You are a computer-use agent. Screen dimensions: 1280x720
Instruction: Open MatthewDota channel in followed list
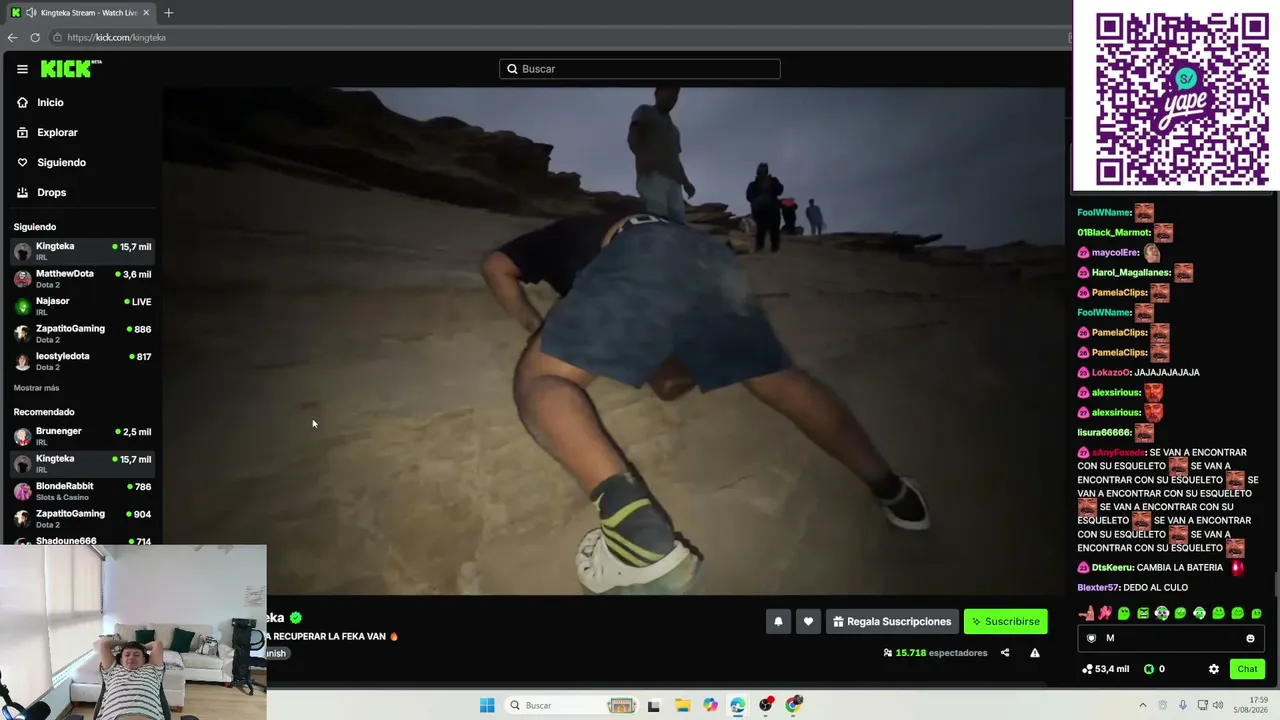pyautogui.click(x=83, y=278)
